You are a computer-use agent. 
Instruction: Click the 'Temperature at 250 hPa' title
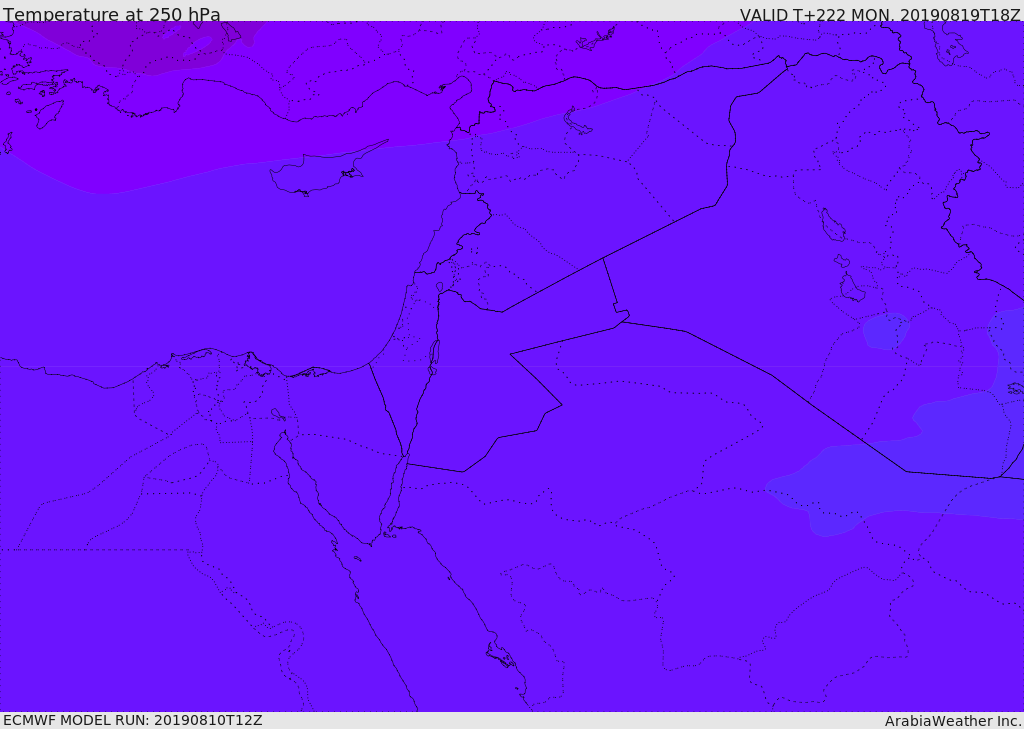[112, 14]
